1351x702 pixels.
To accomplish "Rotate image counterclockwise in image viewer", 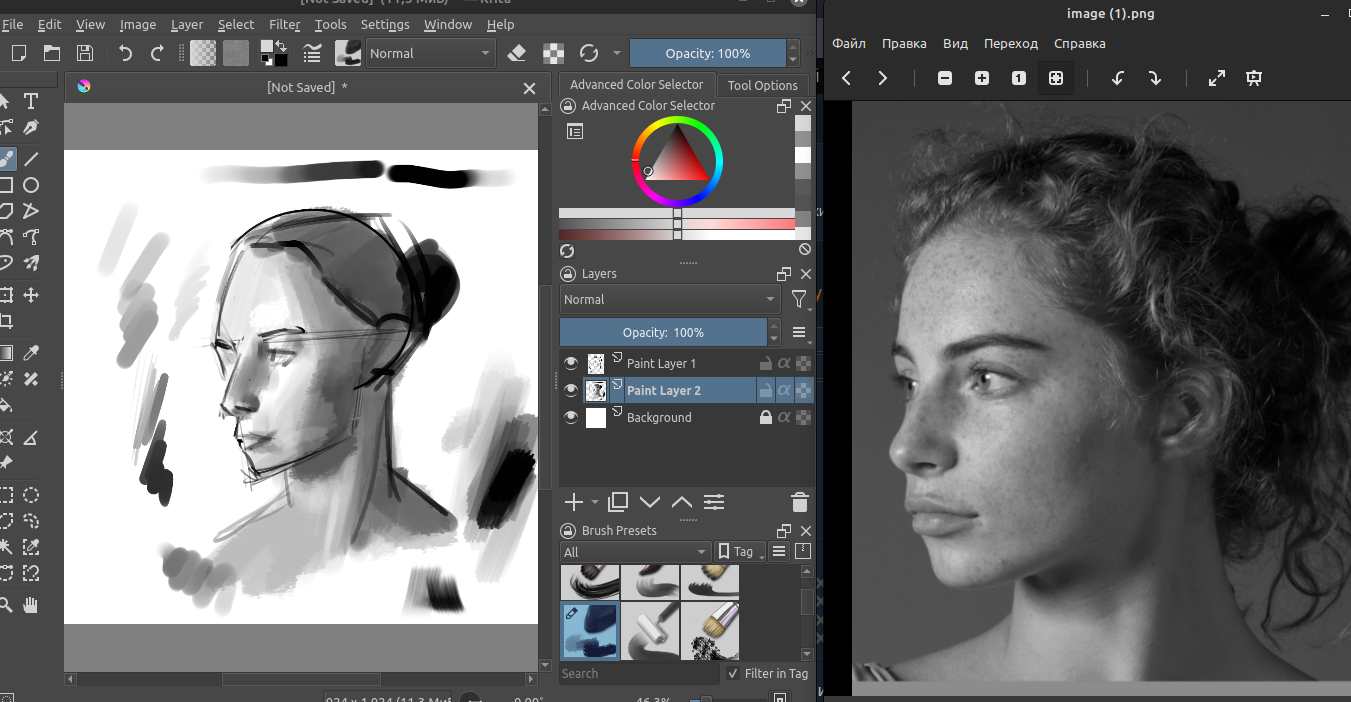I will 1118,78.
